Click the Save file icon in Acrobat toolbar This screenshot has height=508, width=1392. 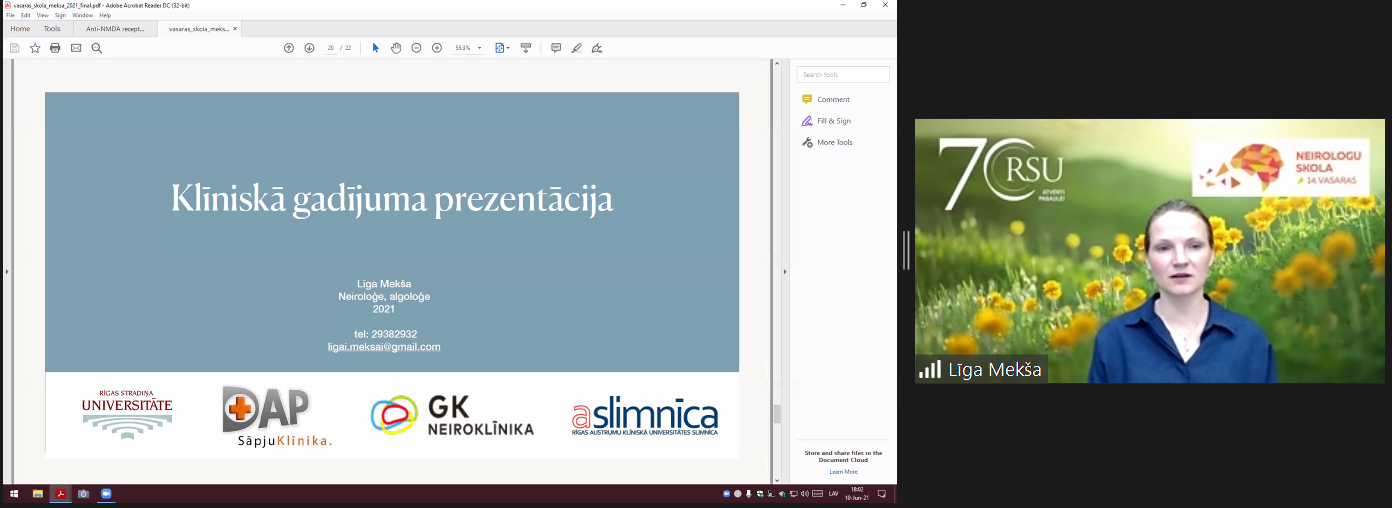pos(15,48)
